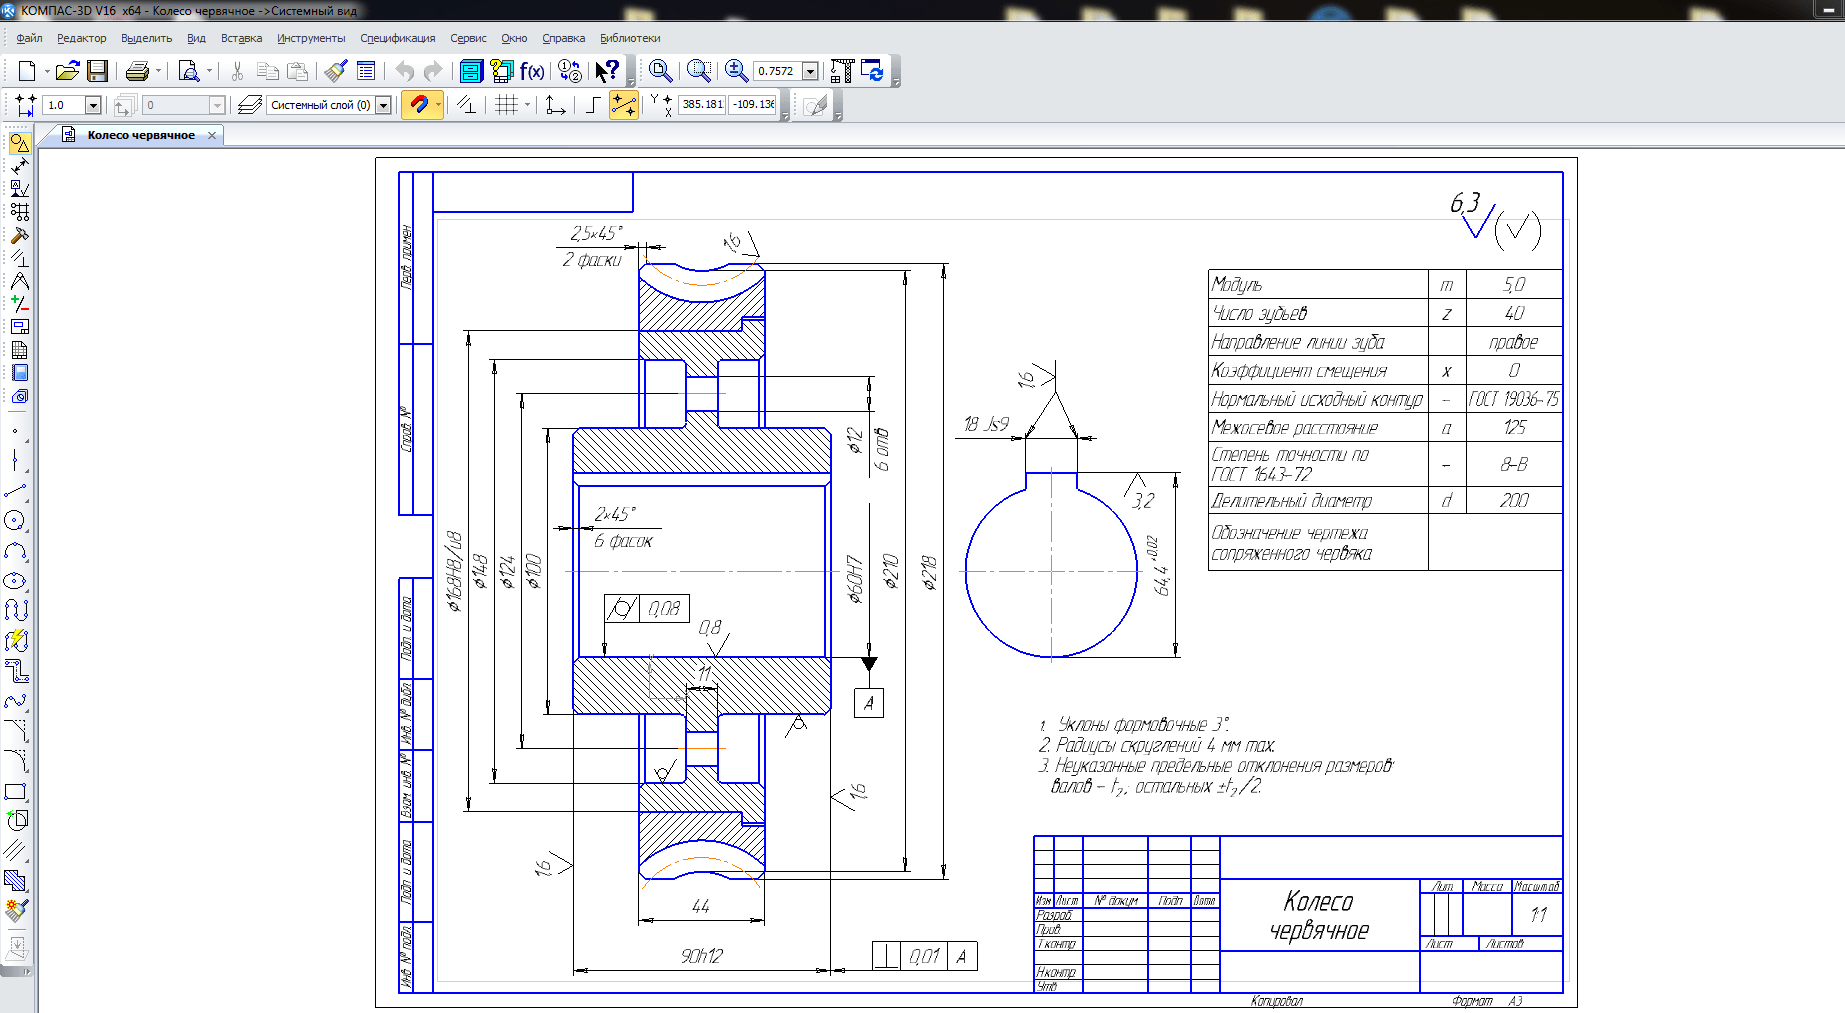This screenshot has height=1013, width=1845.
Task: Click the context help arrow icon
Action: (x=607, y=71)
